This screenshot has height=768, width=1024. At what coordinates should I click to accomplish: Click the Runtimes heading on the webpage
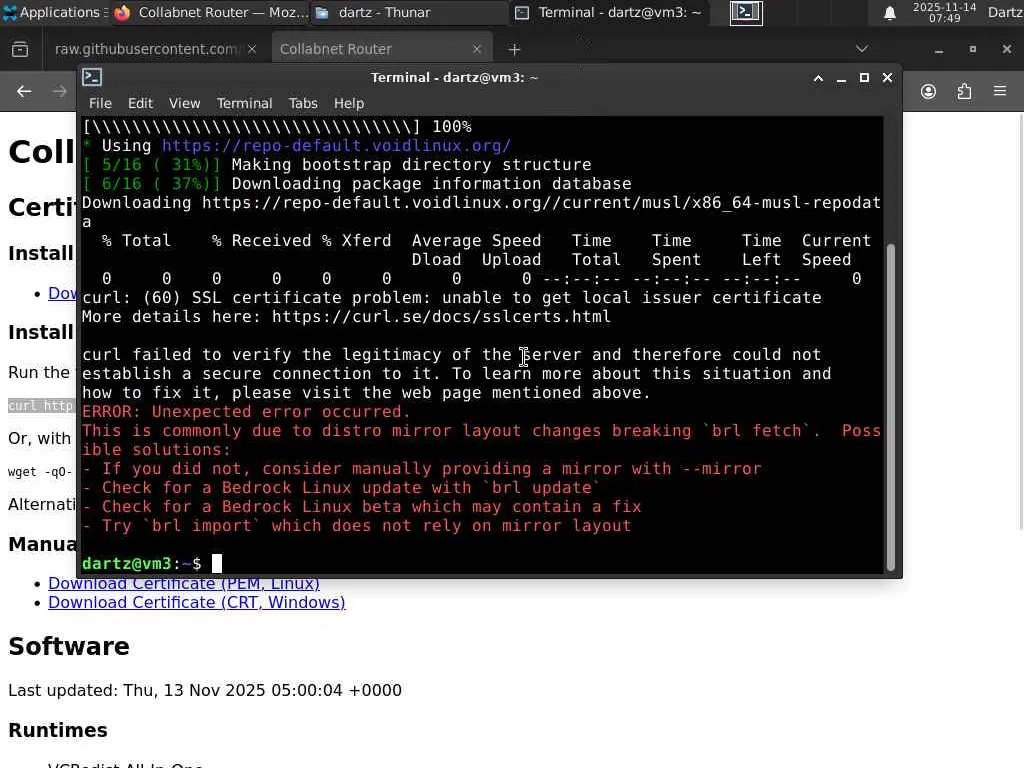[x=57, y=730]
